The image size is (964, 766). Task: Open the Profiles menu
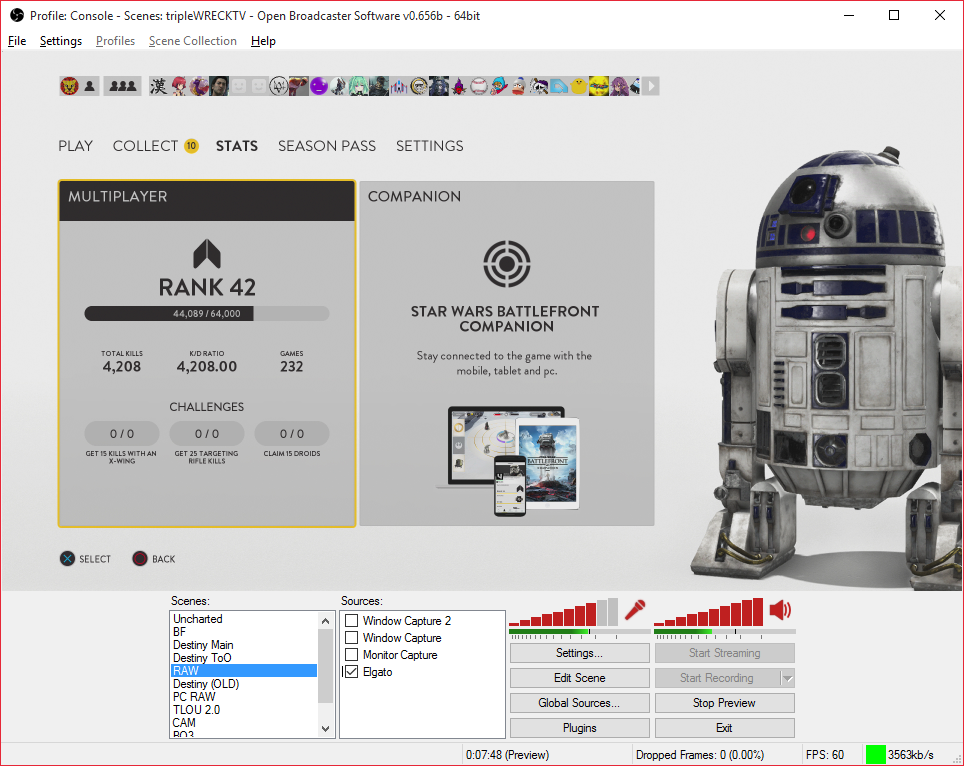(115, 41)
